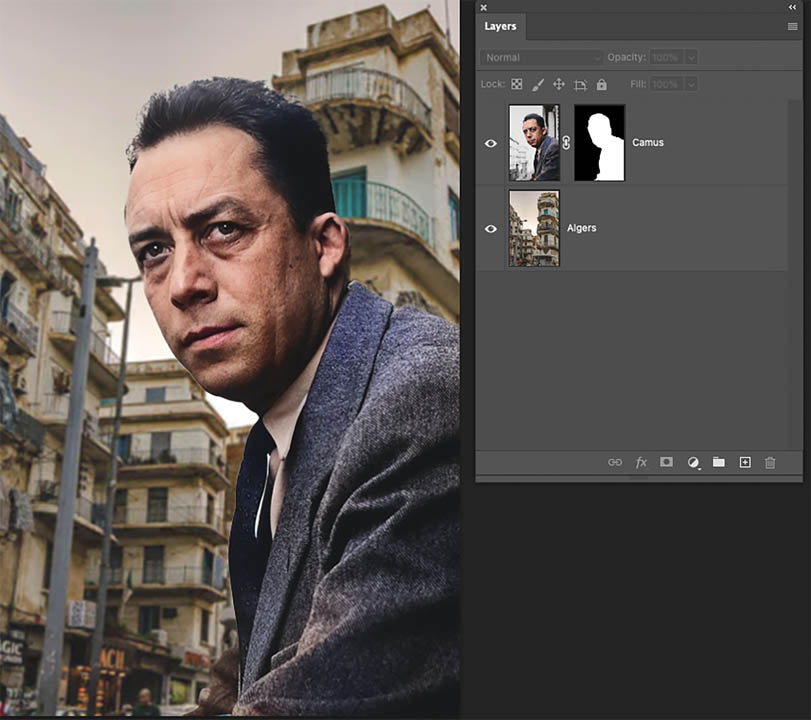Switch to the Layers tab
The image size is (811, 720).
point(500,26)
